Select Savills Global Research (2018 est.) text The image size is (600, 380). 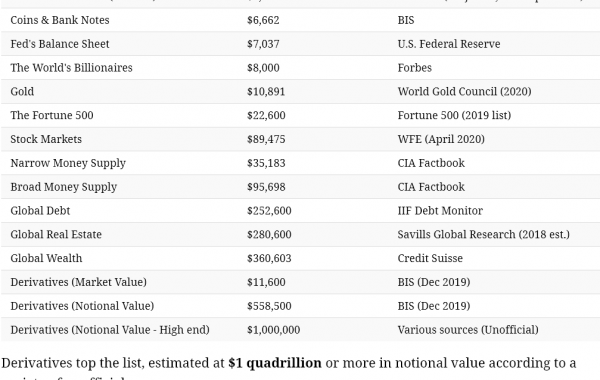[483, 234]
